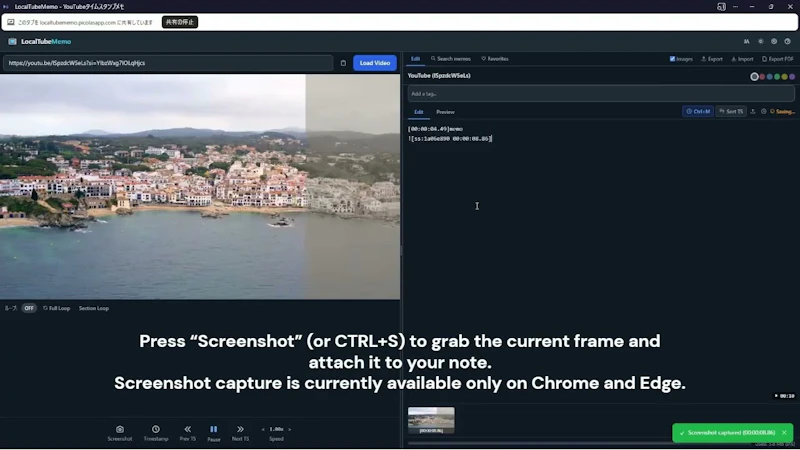This screenshot has height=450, width=800.
Task: Jump to previous timestamp with Prev TS
Action: (187, 433)
